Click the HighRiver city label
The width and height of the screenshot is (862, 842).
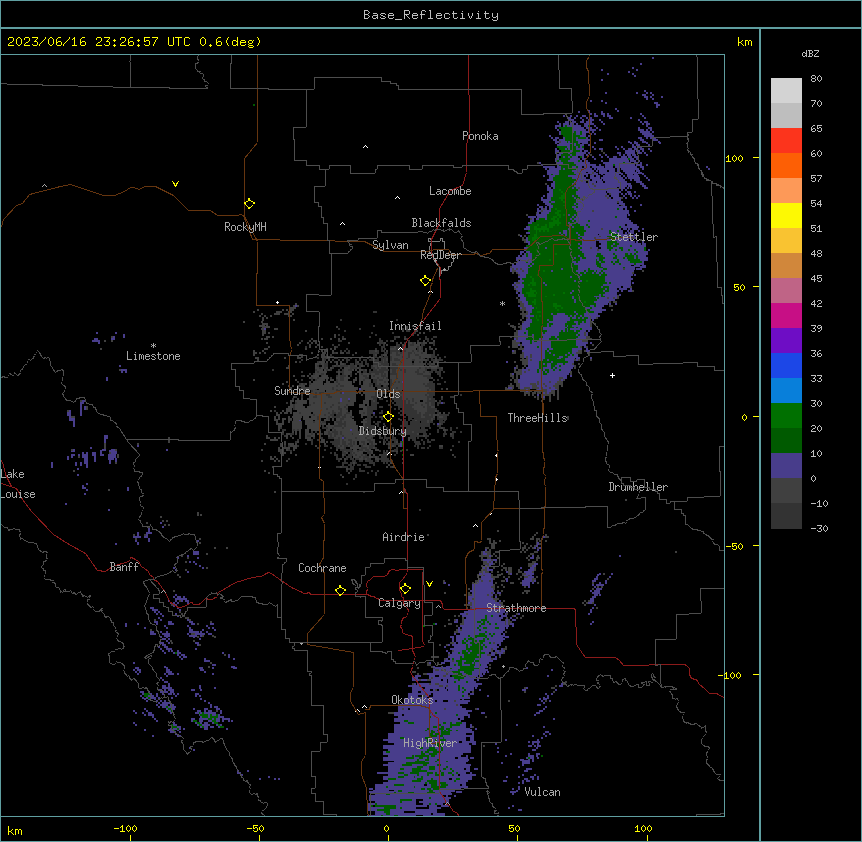pos(430,743)
